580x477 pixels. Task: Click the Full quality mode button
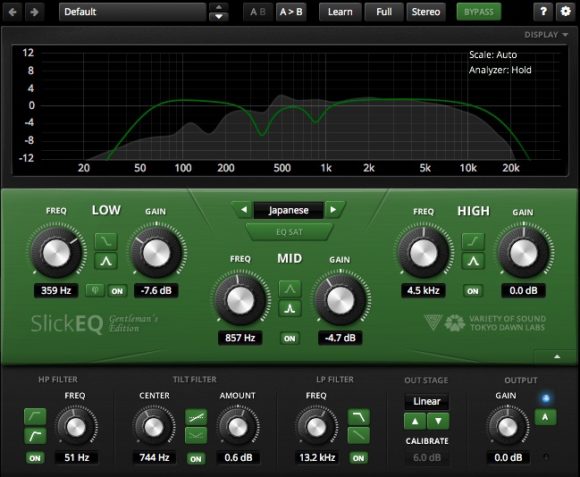click(384, 12)
